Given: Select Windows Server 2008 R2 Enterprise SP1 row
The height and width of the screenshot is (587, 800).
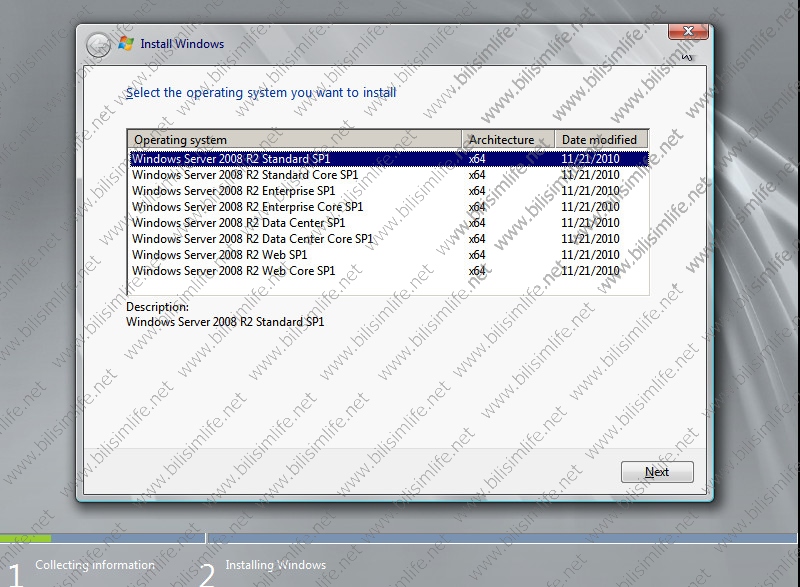Looking at the screenshot, I should coord(389,191).
